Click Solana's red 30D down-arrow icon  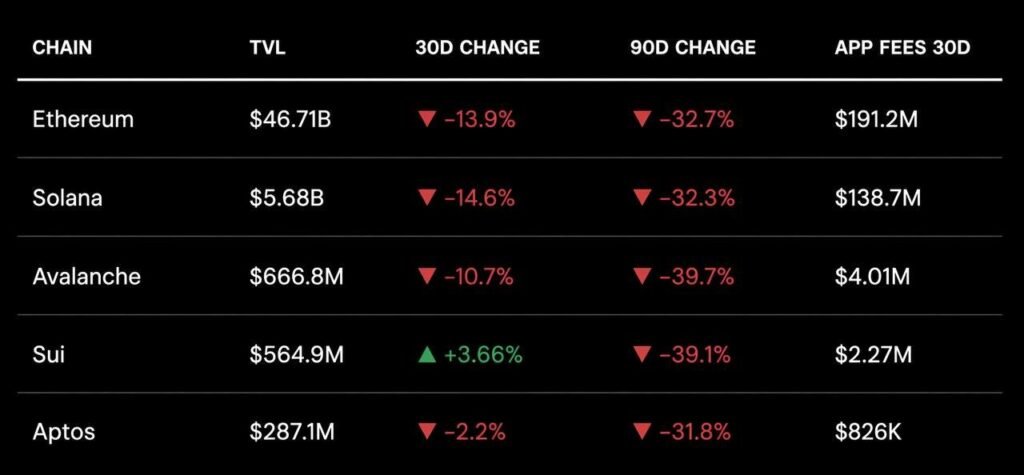(427, 198)
